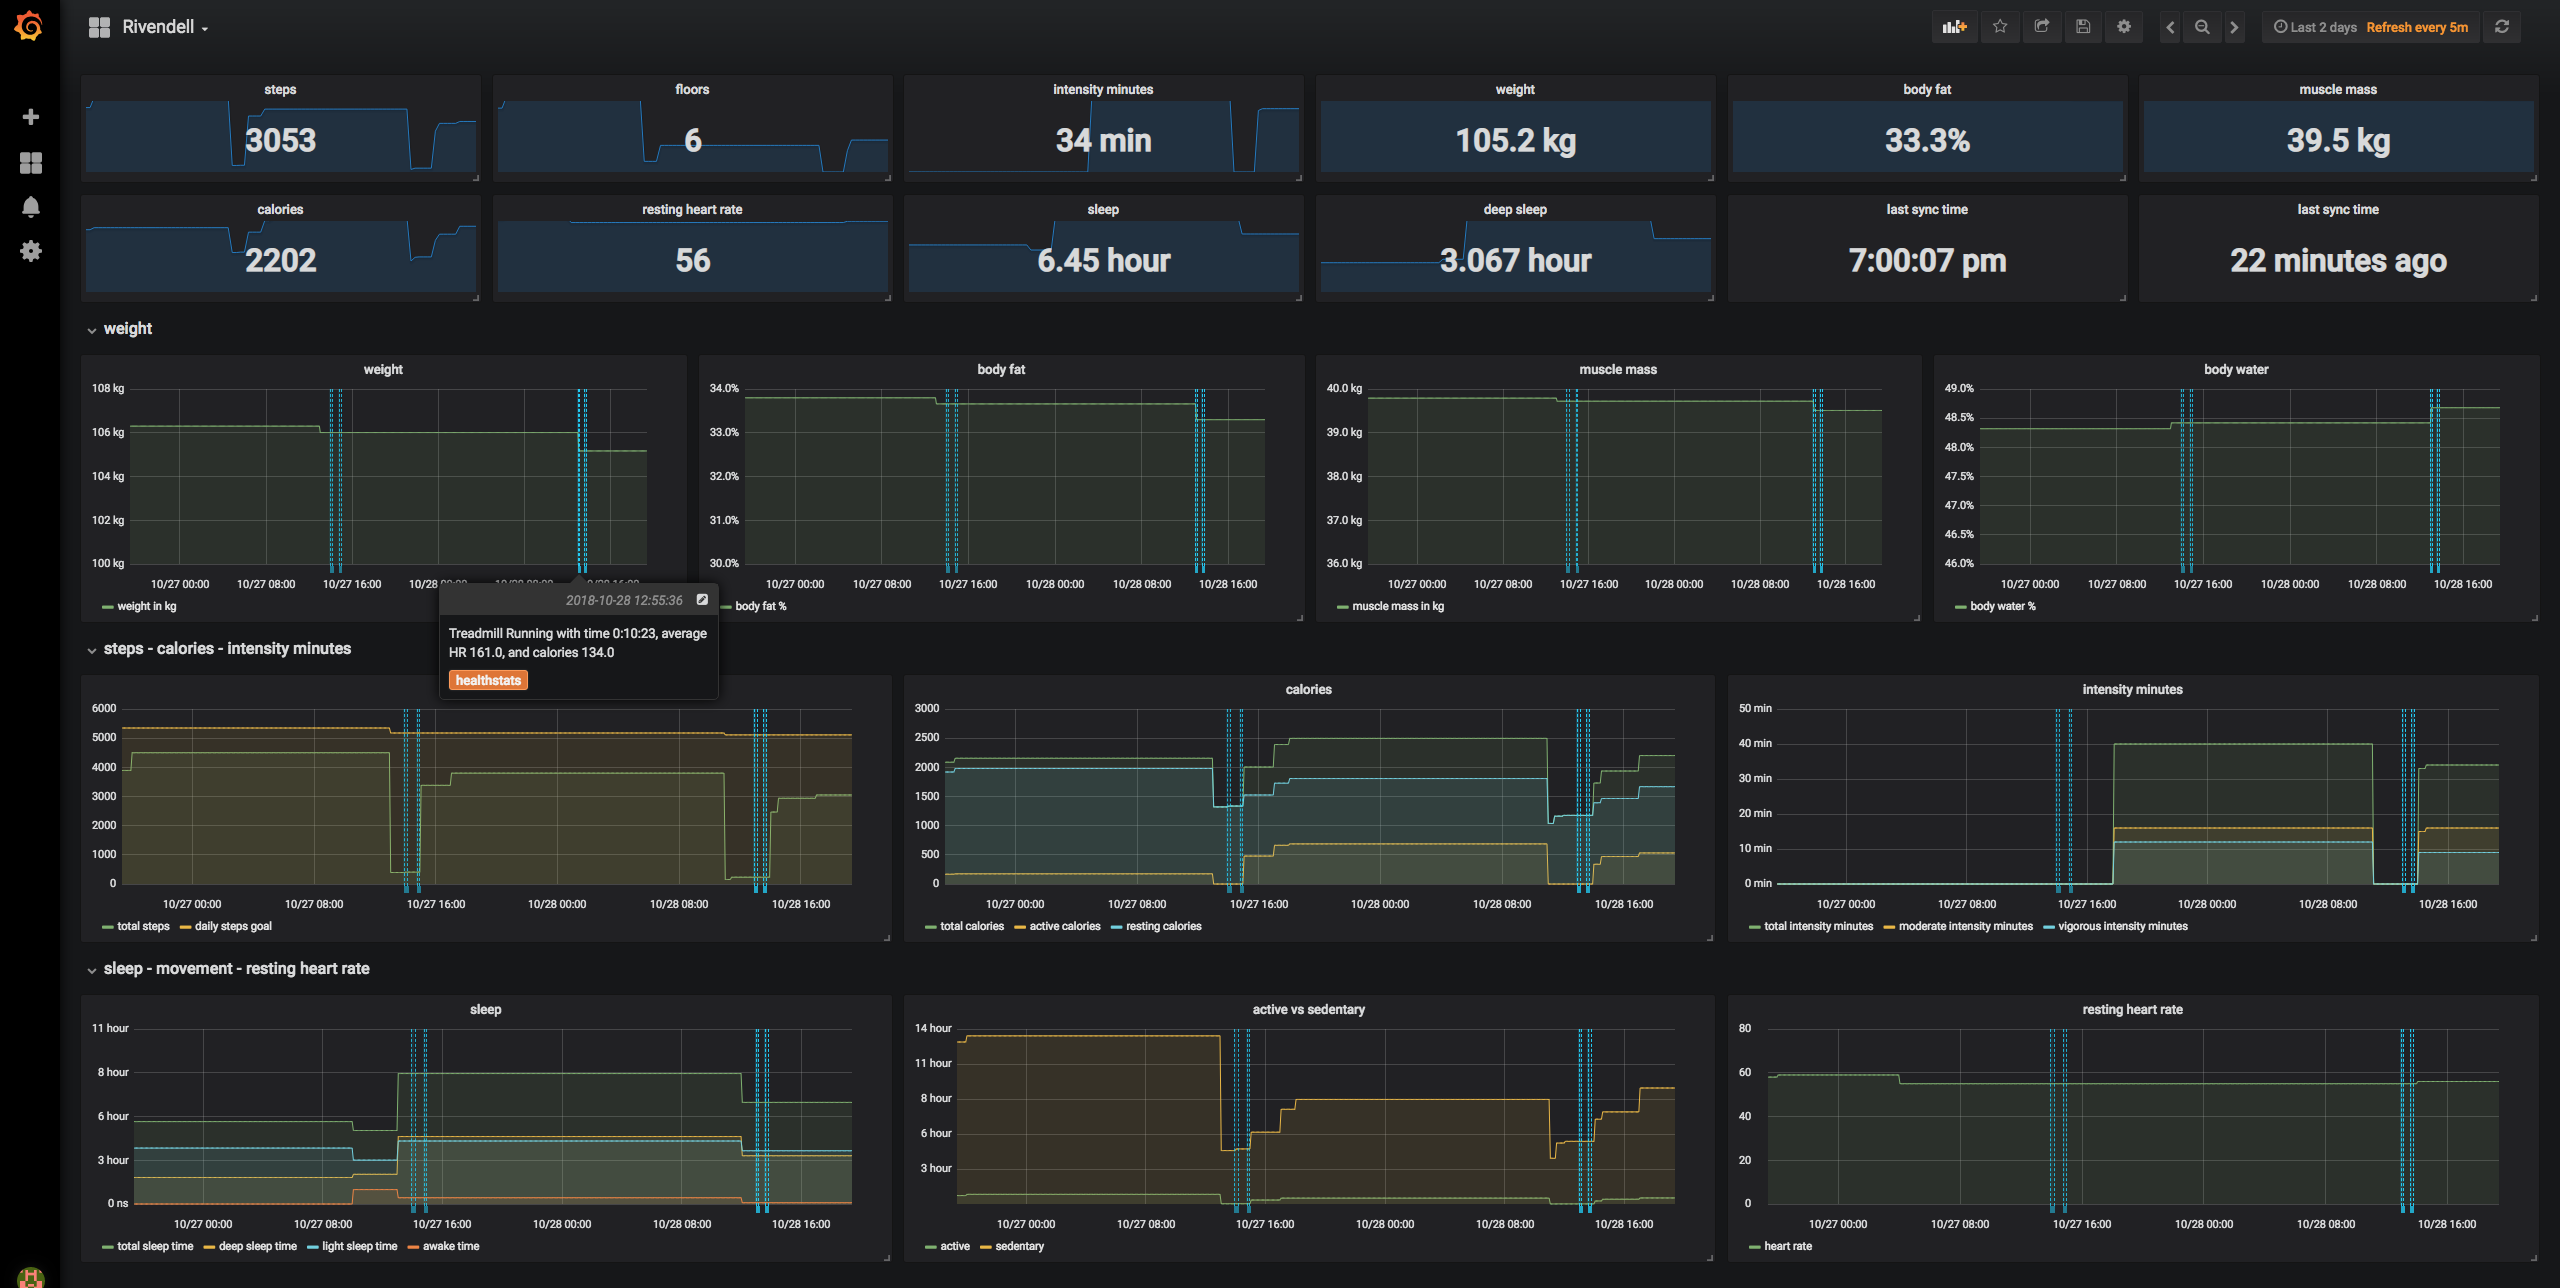Select the Rivendell dashboard dropdown
The height and width of the screenshot is (1288, 2560).
click(x=163, y=28)
